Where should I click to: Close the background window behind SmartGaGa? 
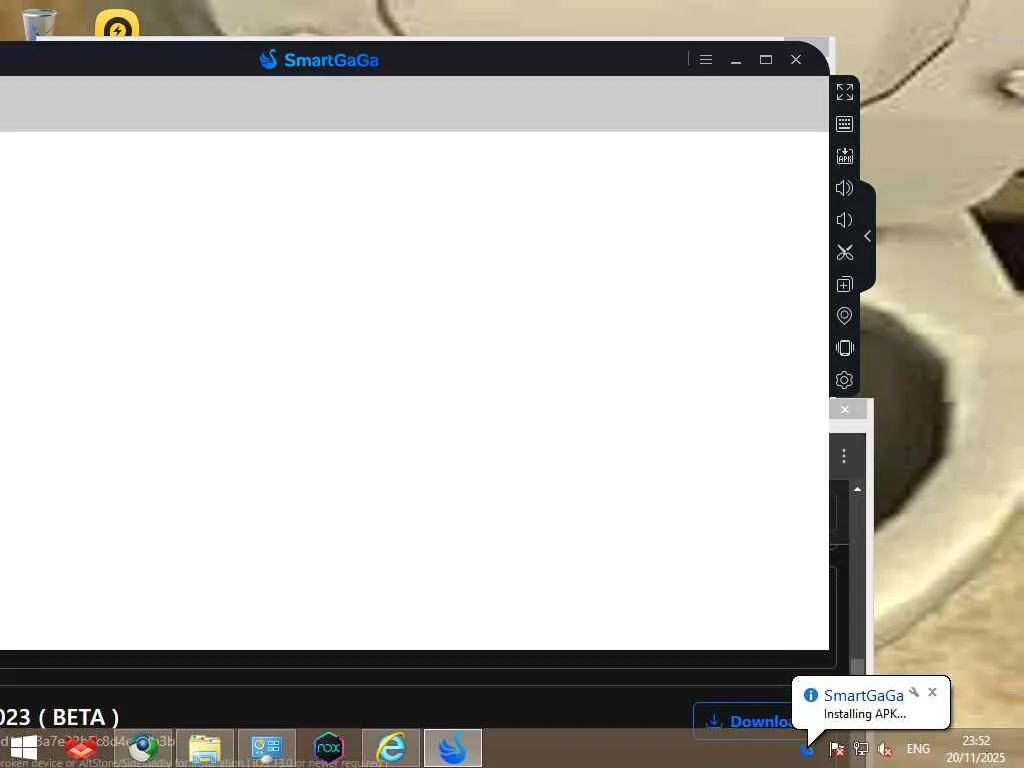(845, 409)
